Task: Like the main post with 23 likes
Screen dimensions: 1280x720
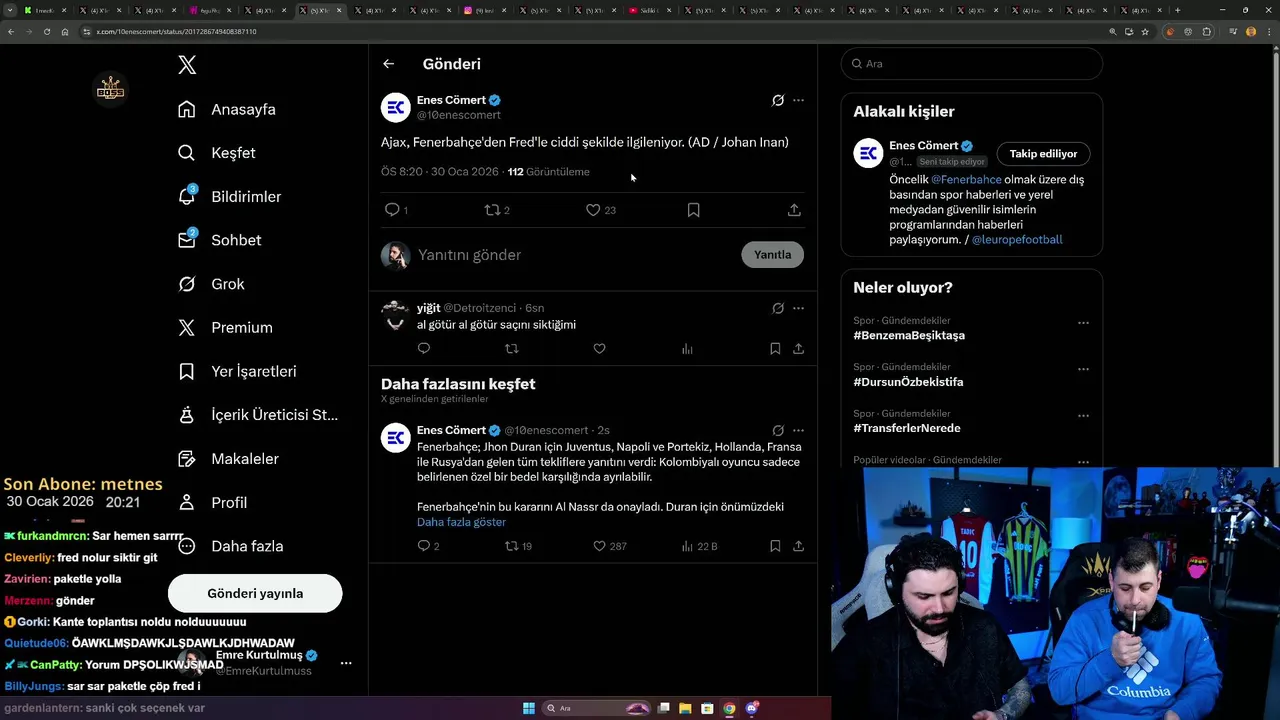Action: coord(593,210)
